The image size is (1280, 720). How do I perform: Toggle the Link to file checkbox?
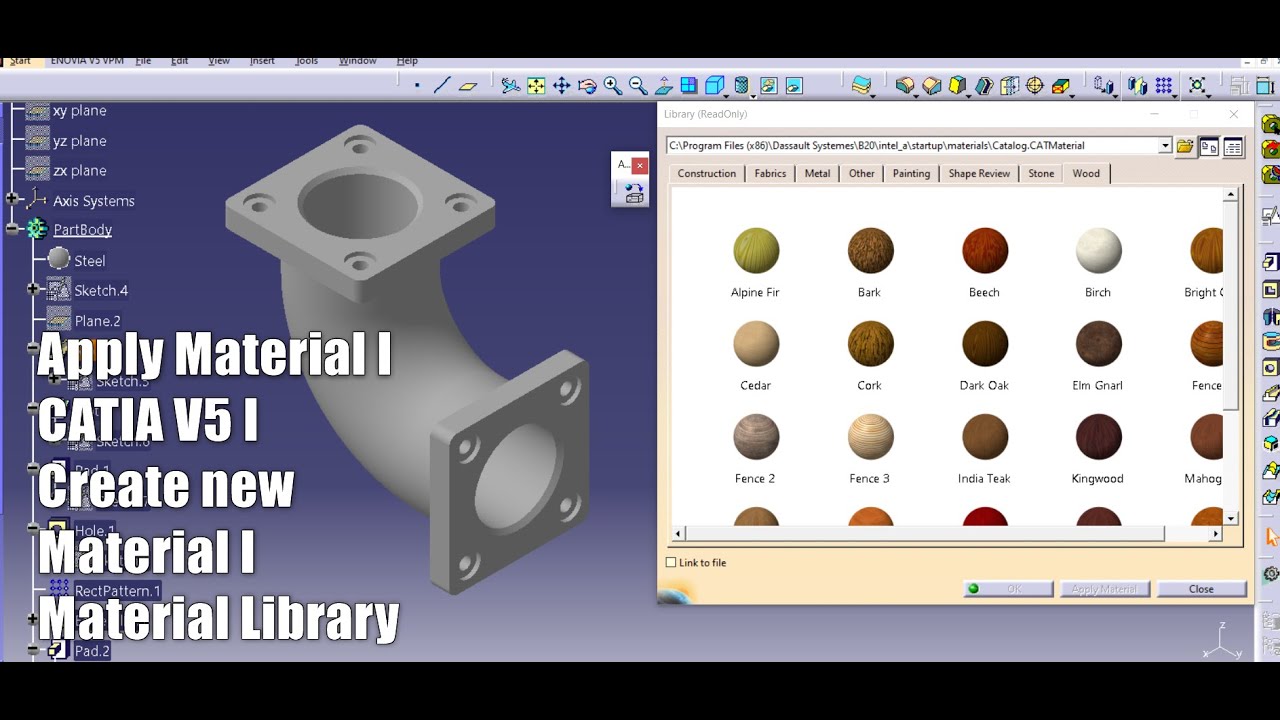[x=671, y=562]
